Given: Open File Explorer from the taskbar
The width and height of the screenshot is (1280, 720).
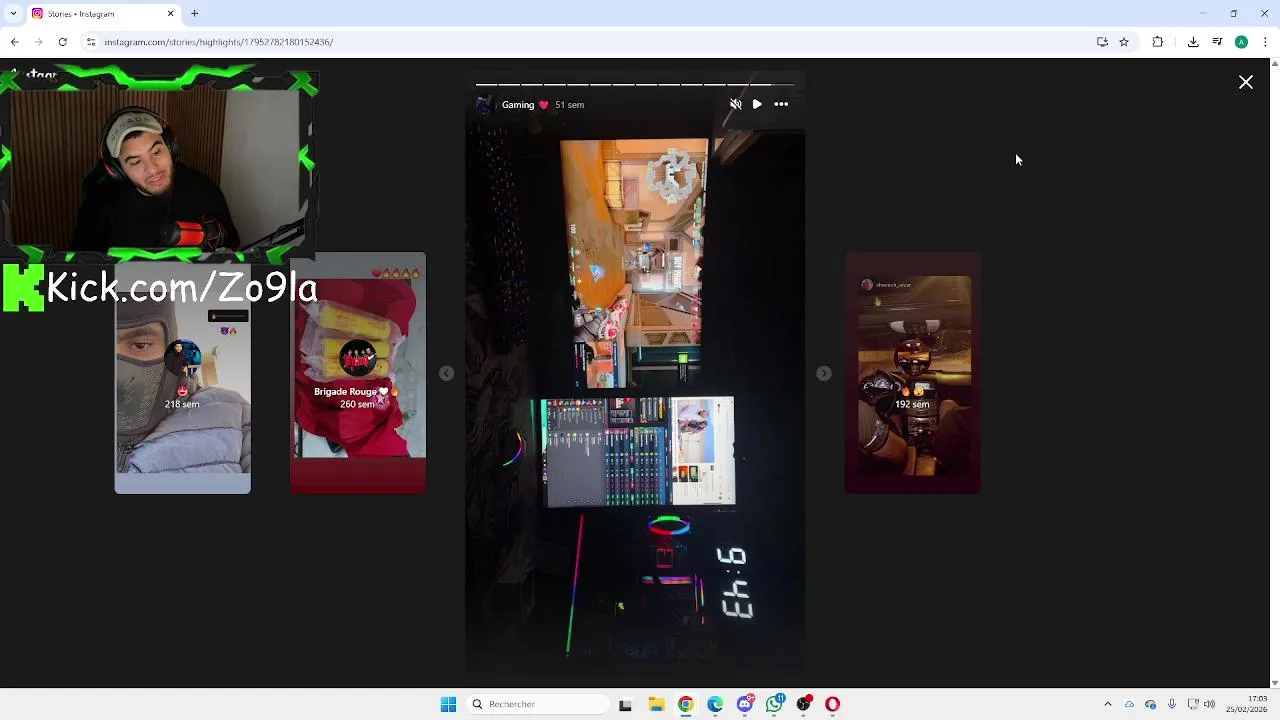Looking at the screenshot, I should point(656,704).
